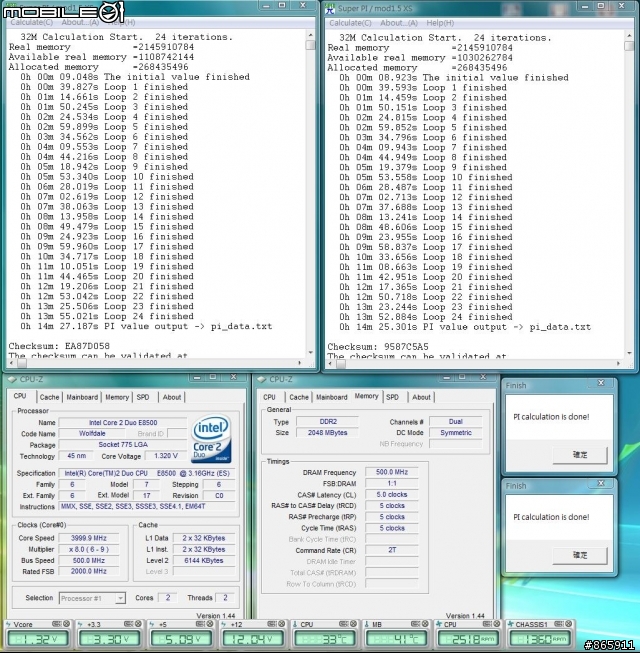Close the Vcore voltage gadget

66,624
